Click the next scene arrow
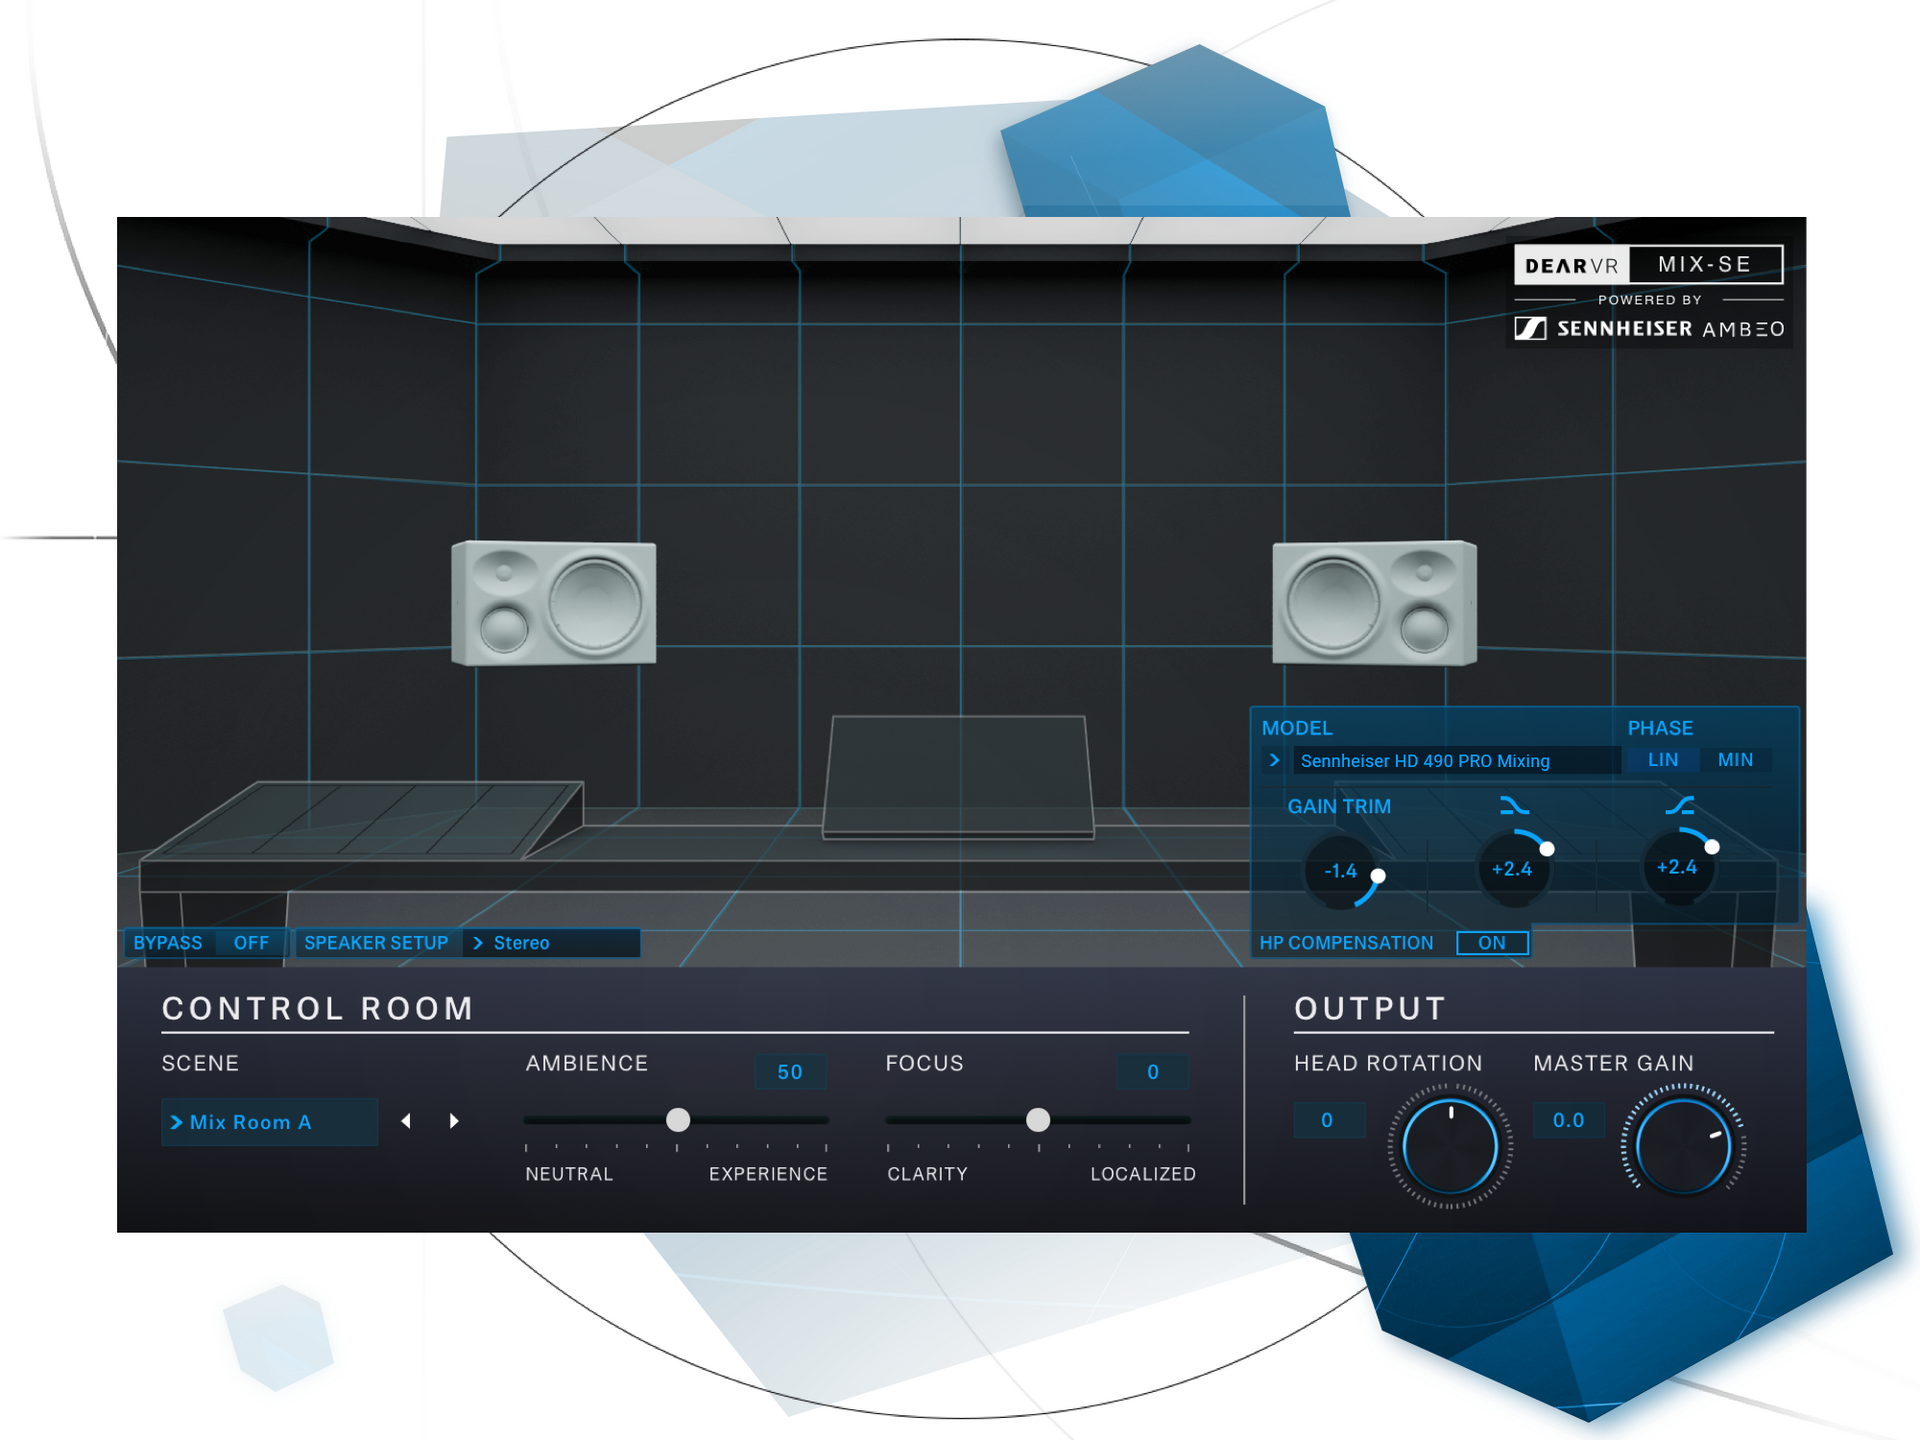The width and height of the screenshot is (1920, 1440). tap(454, 1121)
